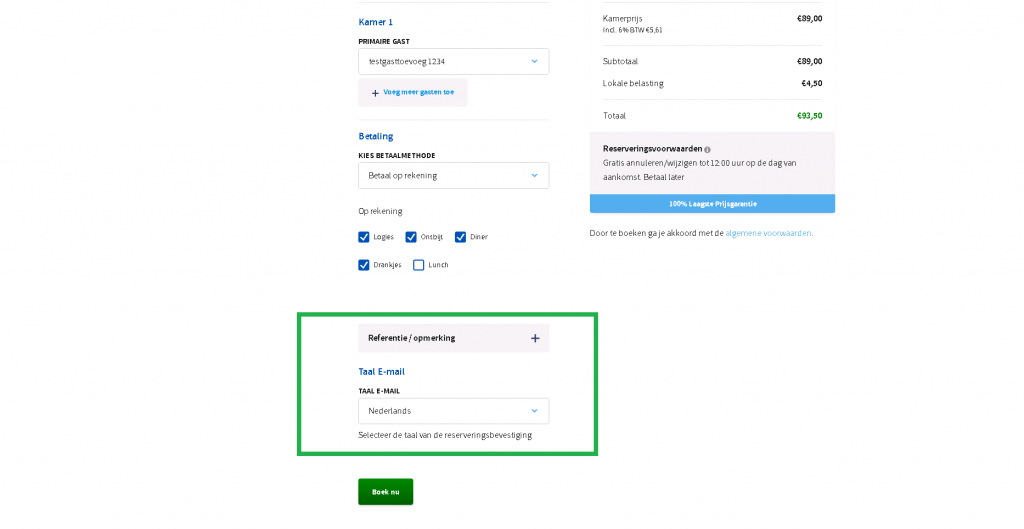Open the 'algemene voorwaarden' link
This screenshot has width=1024, height=529.
point(768,233)
